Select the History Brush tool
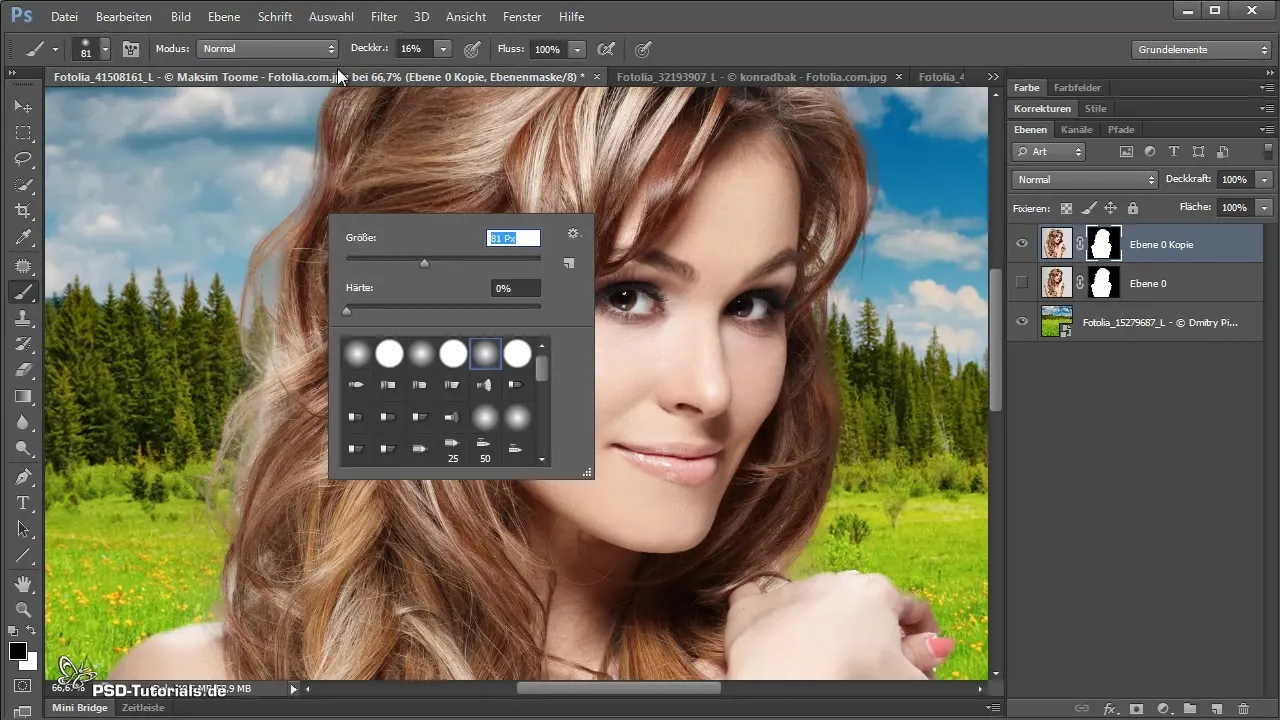Screen dimensions: 1280x720 click(23, 345)
